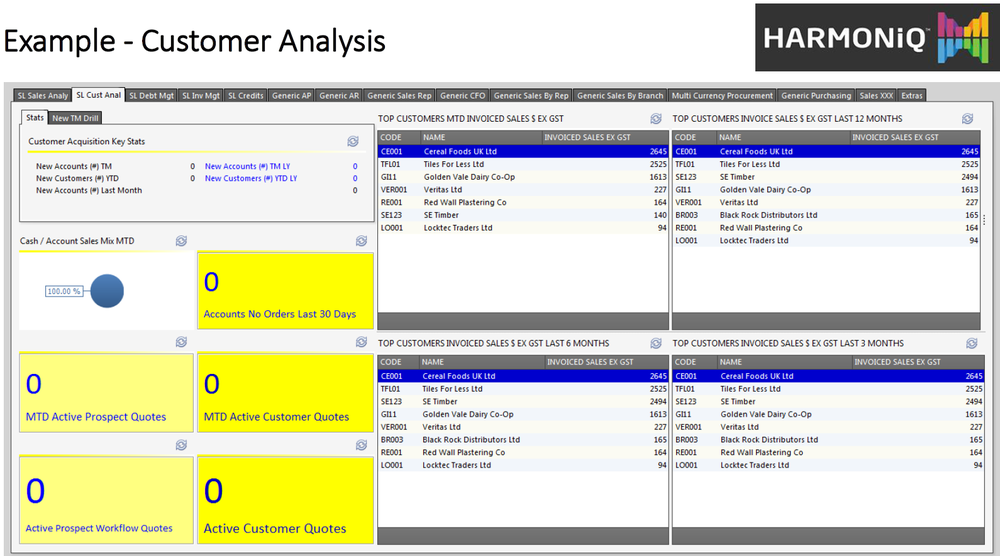Select SE Timber in Last 12 Months grid
Screen dimensions: 1000x556
pos(826,177)
